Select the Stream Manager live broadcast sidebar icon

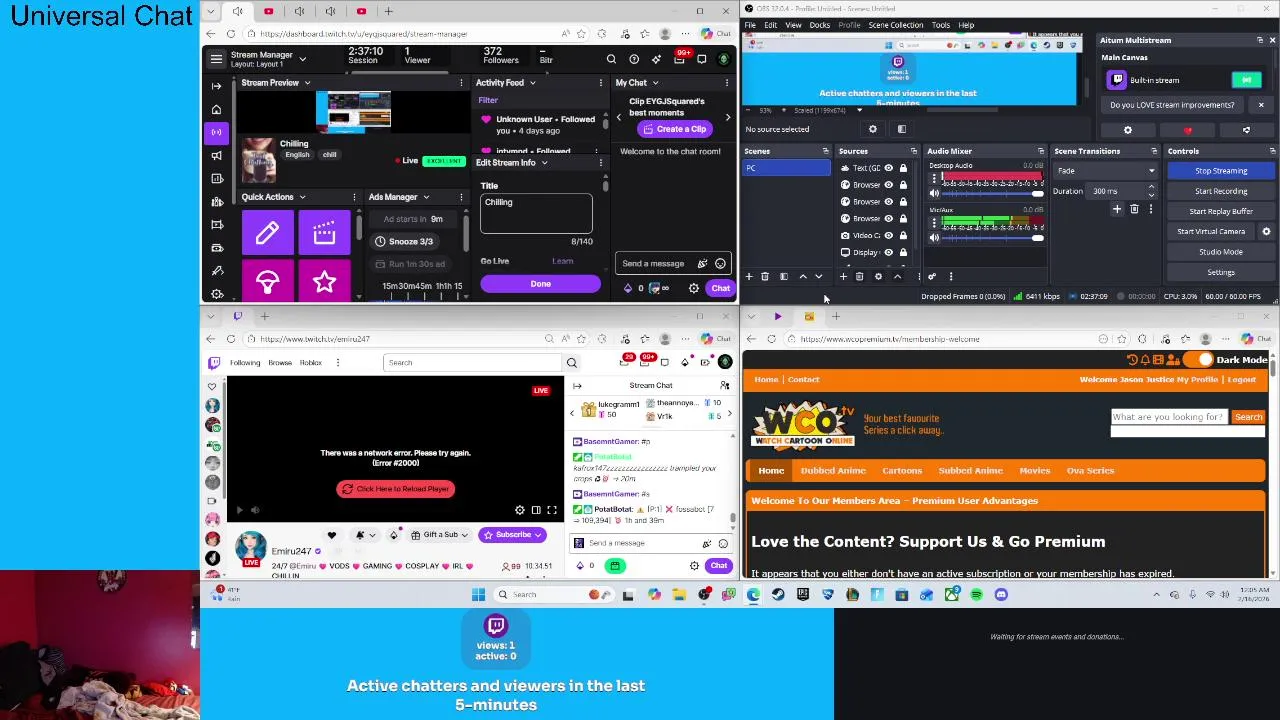point(216,132)
